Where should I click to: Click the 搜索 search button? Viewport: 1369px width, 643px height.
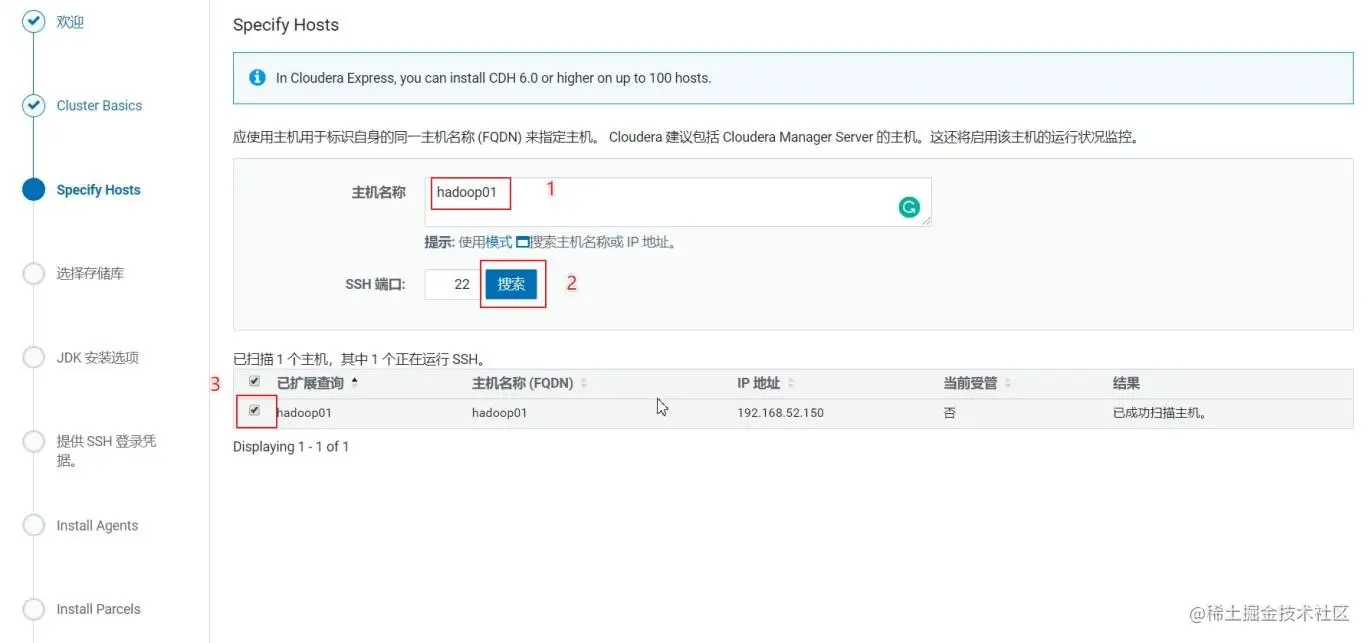(x=511, y=284)
